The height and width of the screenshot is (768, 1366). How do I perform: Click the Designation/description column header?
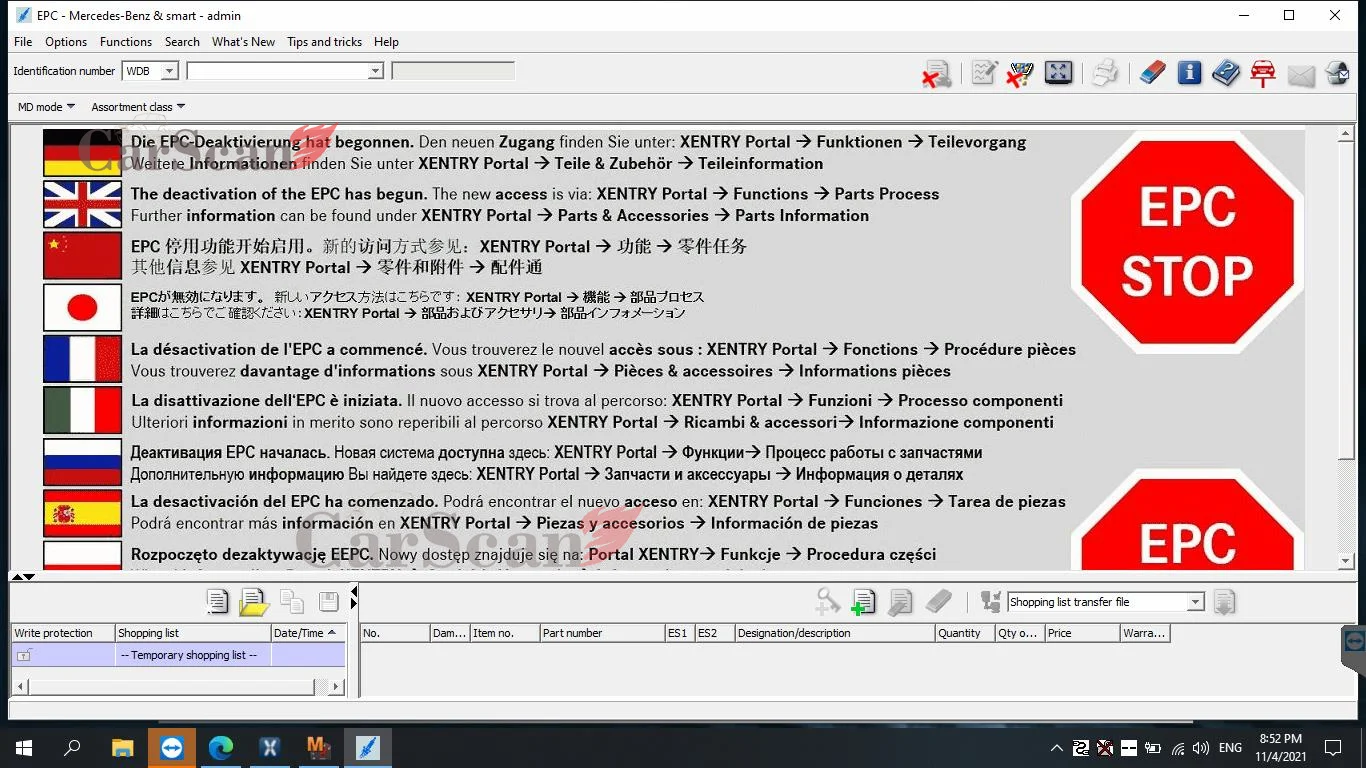[x=834, y=633]
